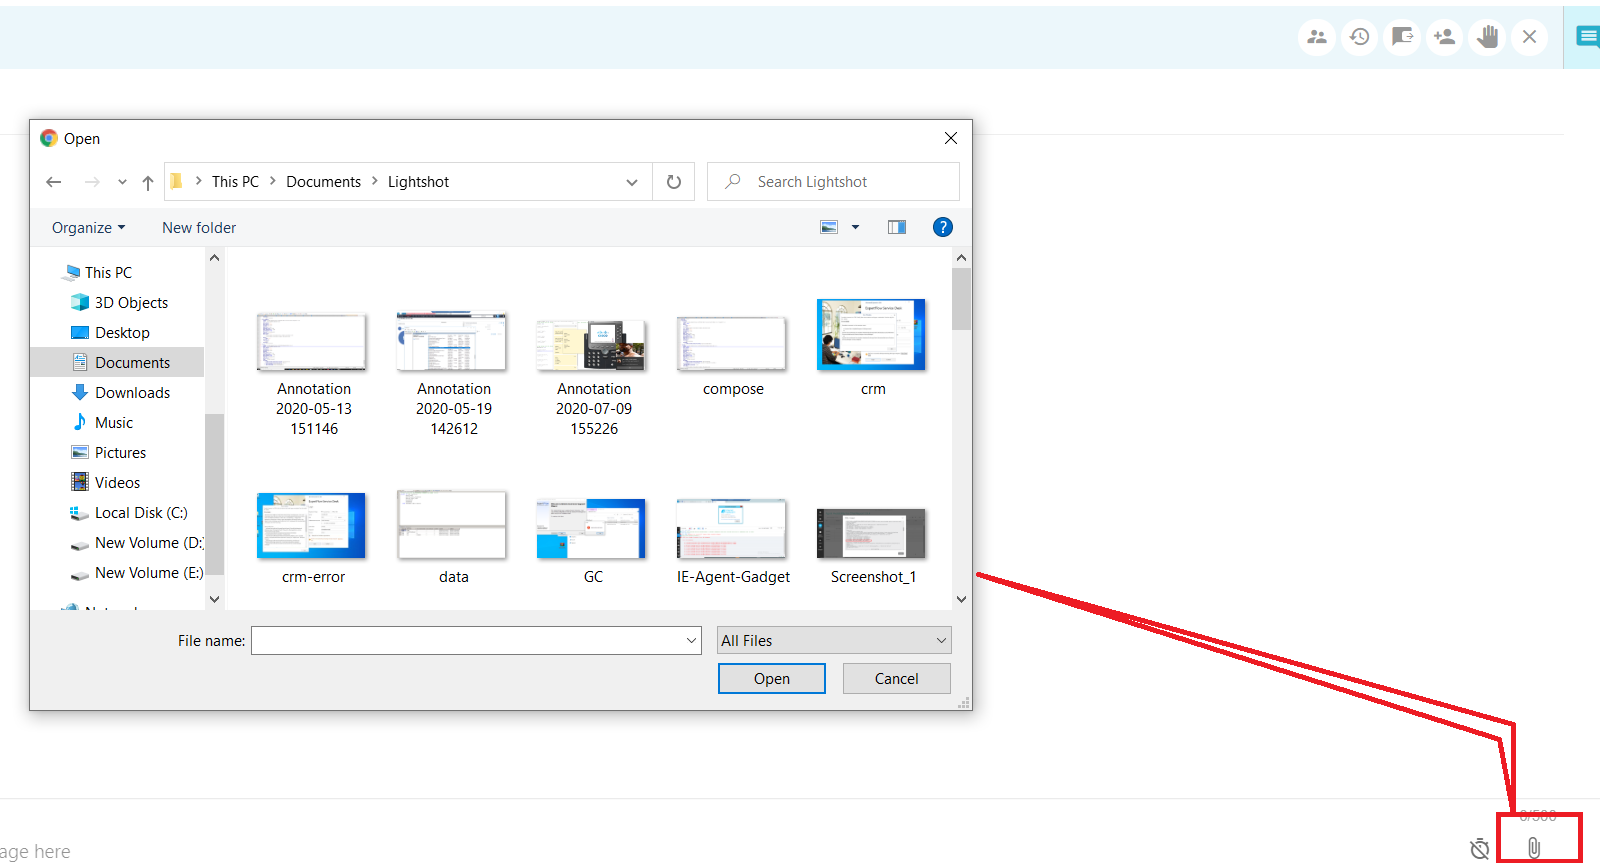Image resolution: width=1600 pixels, height=863 pixels.
Task: Click the blue help question mark icon
Action: (x=942, y=227)
